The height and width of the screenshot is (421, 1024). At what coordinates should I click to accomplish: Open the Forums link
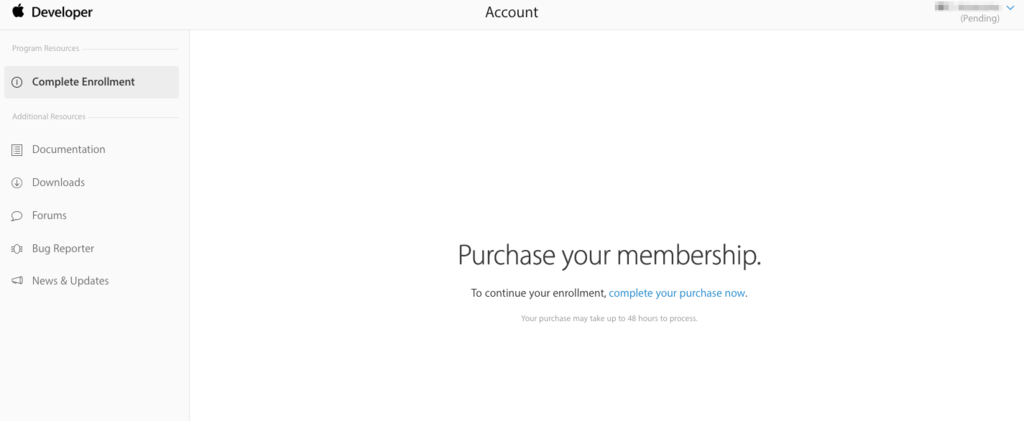pos(49,215)
